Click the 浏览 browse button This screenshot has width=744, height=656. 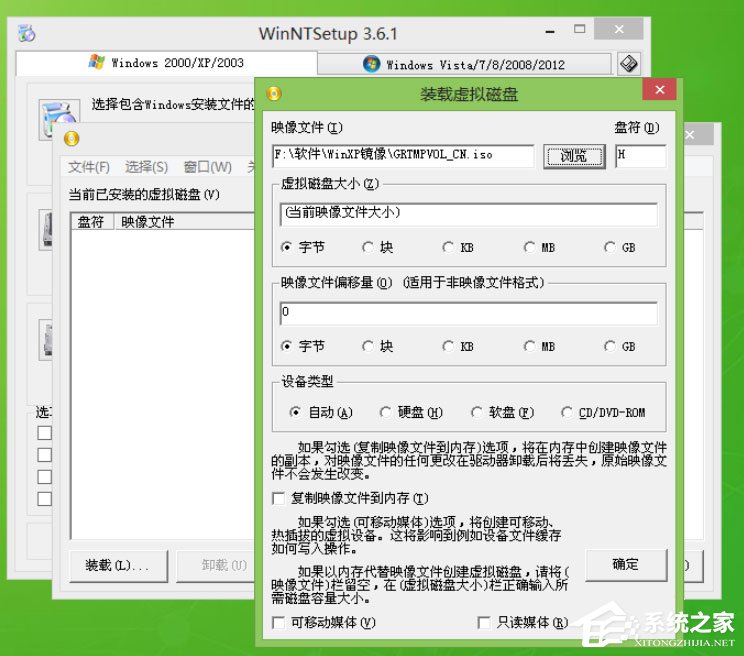[575, 156]
